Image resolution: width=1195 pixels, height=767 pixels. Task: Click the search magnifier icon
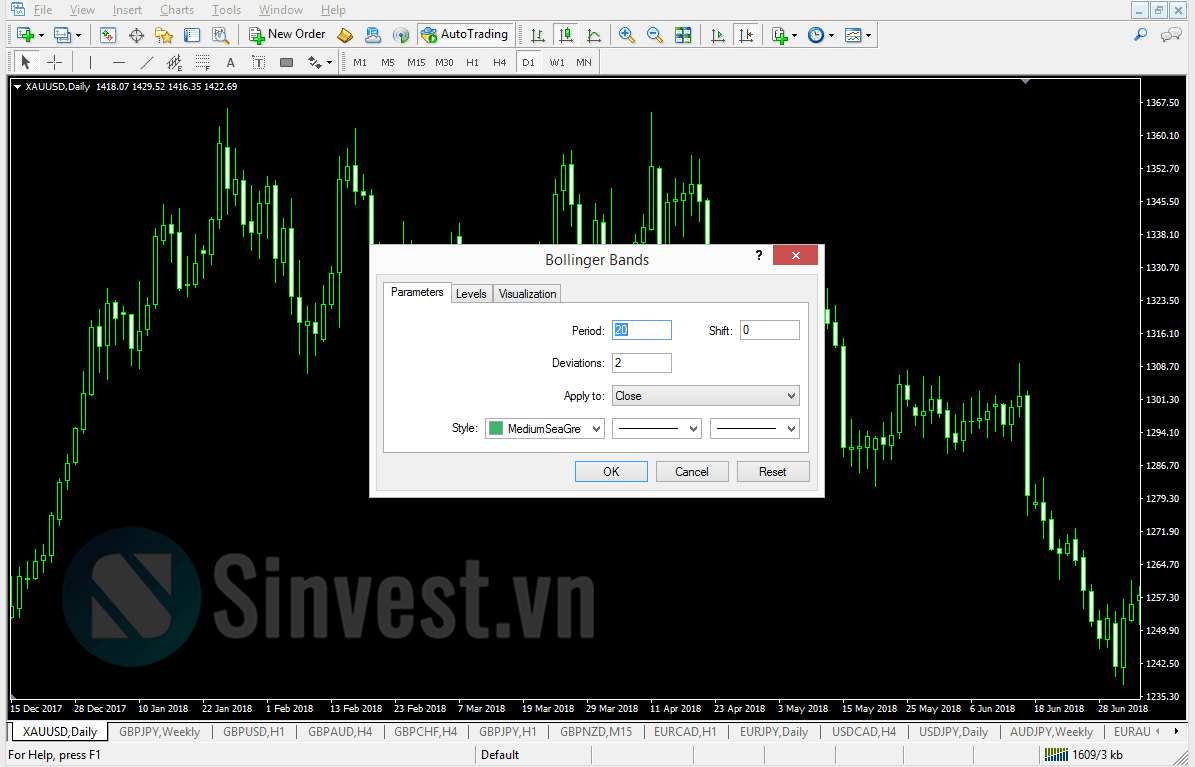coord(1140,35)
